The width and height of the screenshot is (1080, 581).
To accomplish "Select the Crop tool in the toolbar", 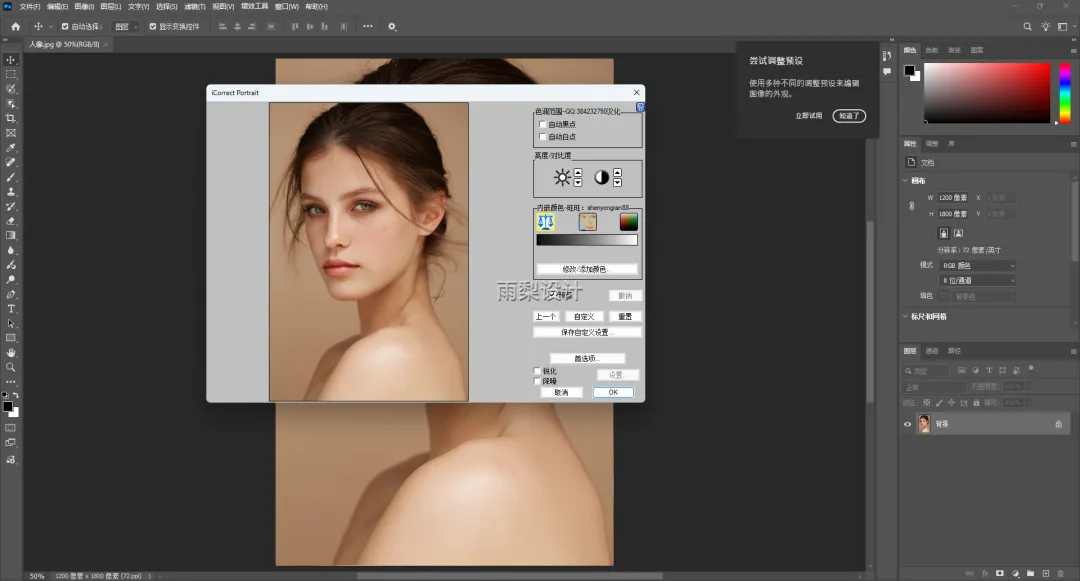I will click(x=11, y=118).
